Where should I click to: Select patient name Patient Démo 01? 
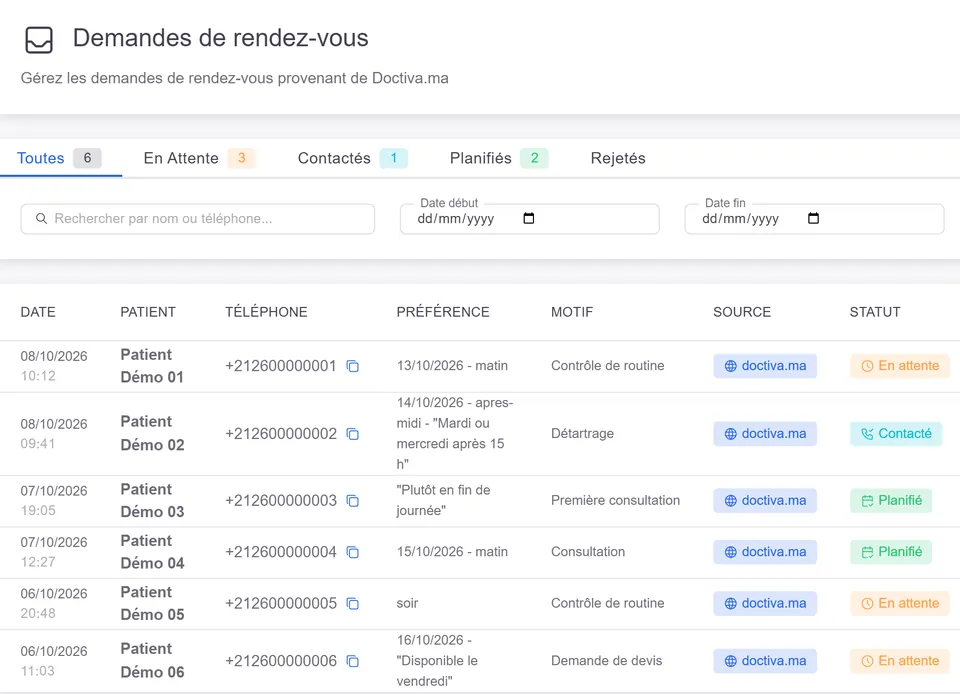(x=152, y=366)
